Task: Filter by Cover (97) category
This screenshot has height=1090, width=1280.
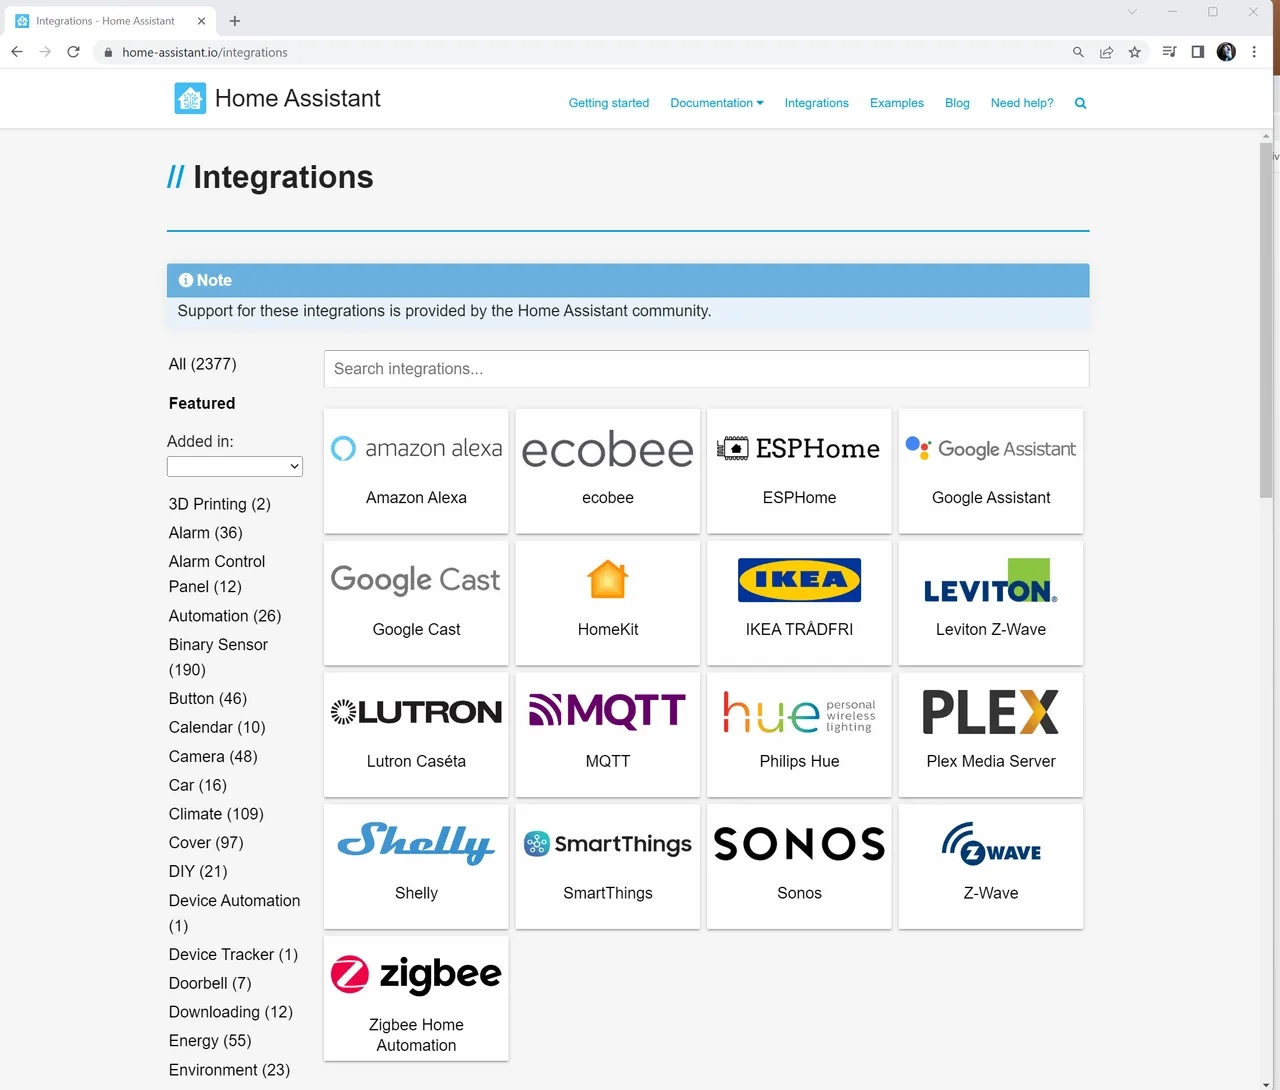Action: point(206,843)
